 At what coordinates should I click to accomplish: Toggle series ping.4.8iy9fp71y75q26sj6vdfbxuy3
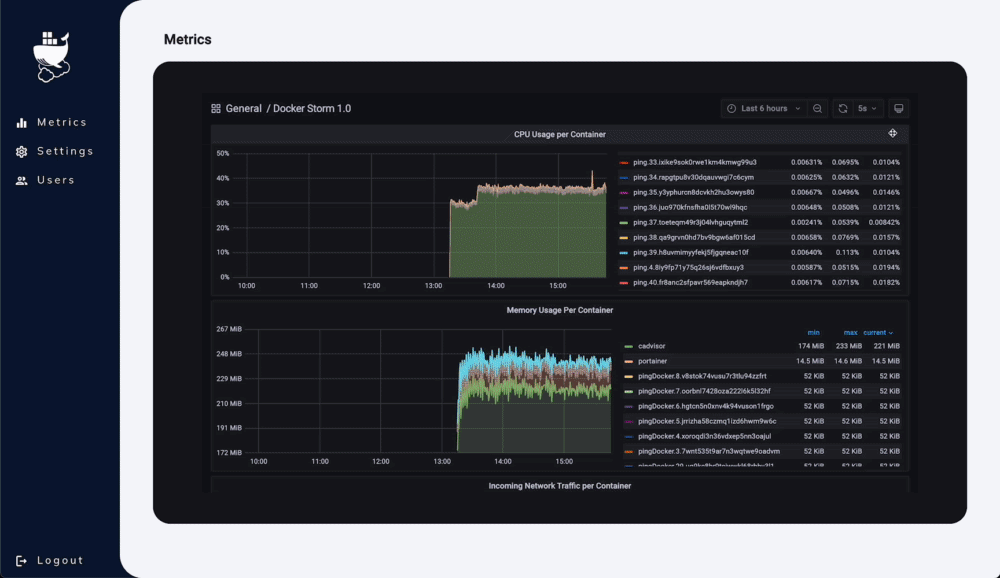coord(688,268)
